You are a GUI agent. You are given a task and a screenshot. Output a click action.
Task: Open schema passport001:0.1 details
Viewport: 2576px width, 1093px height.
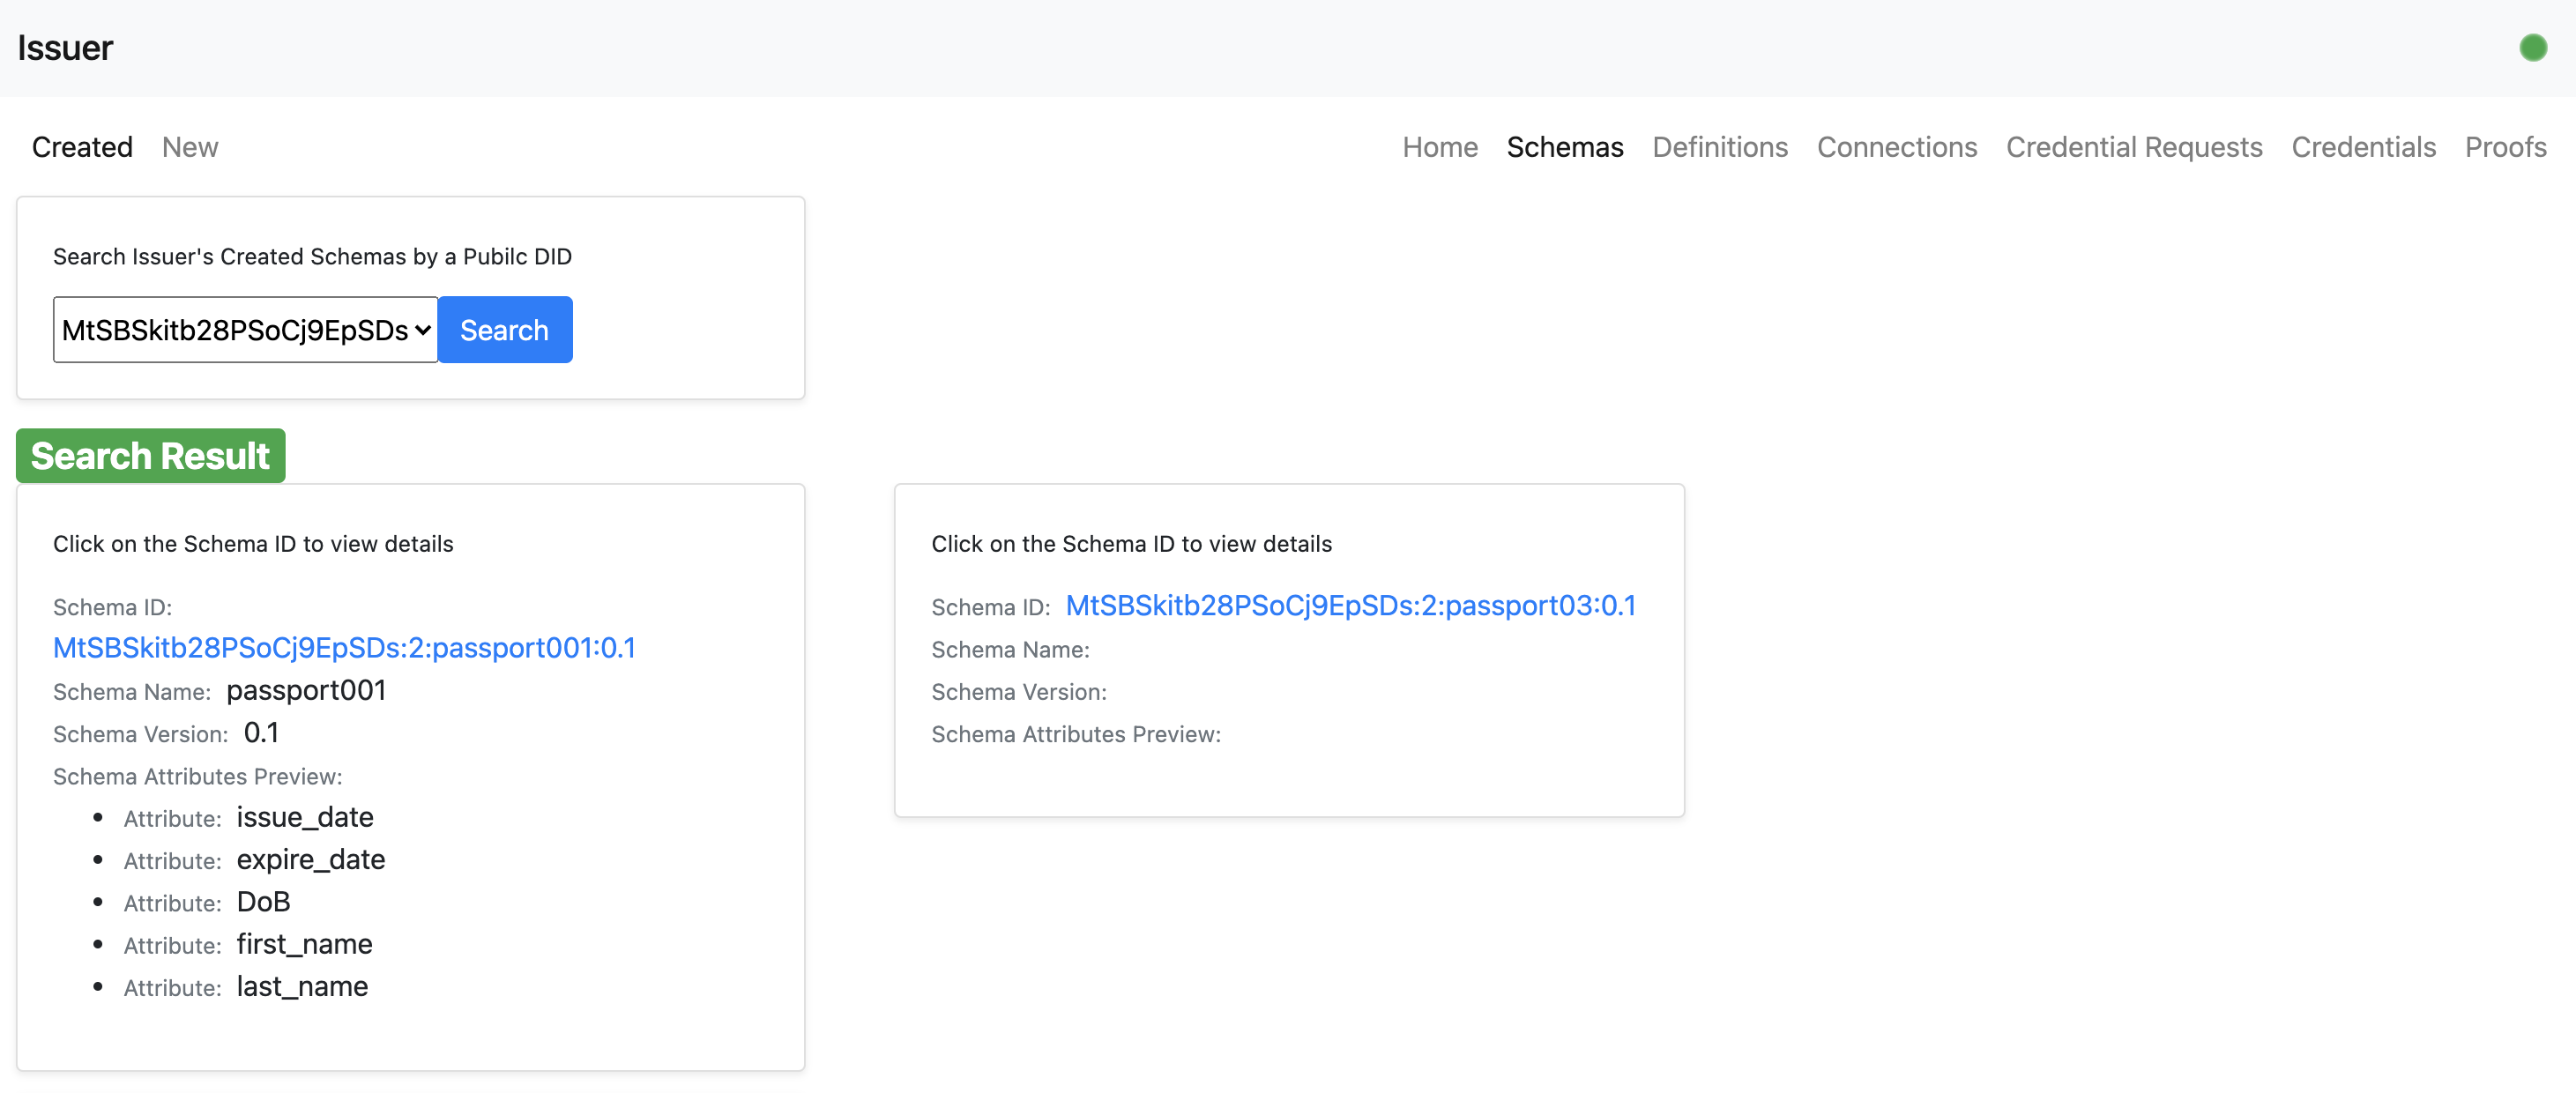344,648
